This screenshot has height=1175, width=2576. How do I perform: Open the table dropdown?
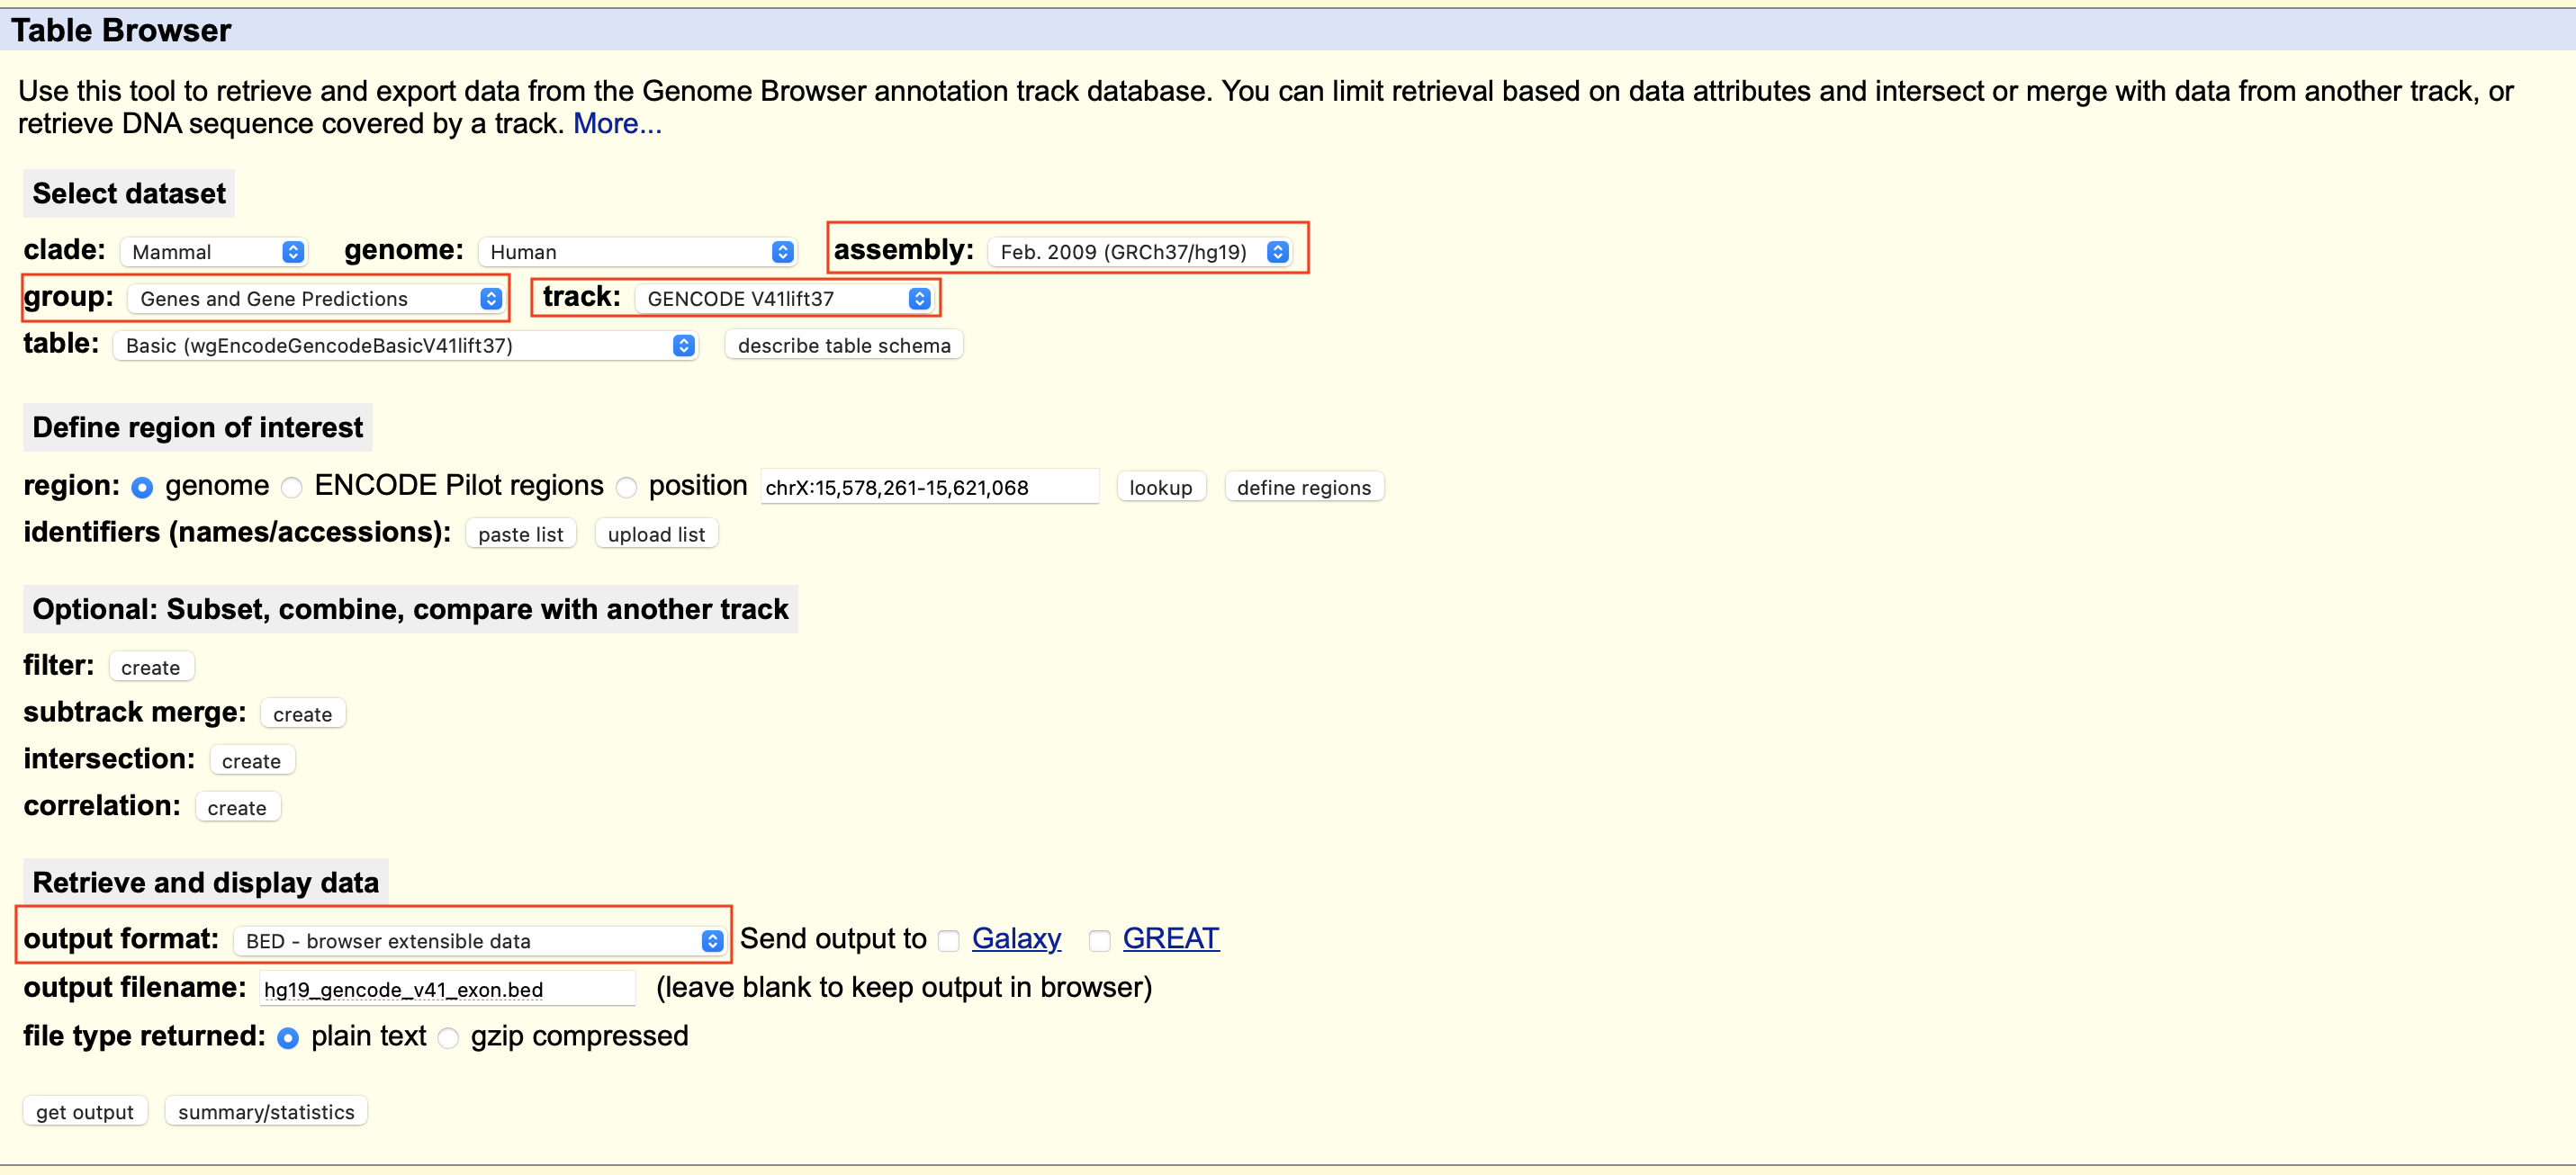tap(404, 345)
